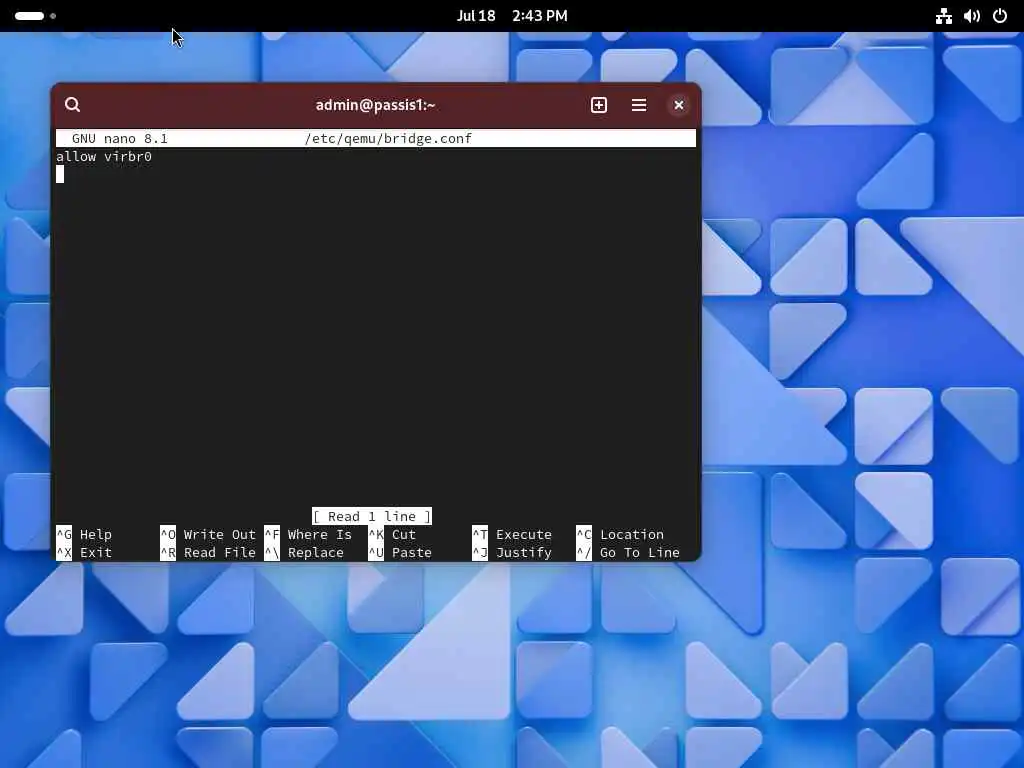Screen dimensions: 1024x768
Task: Click the ^T Execute shortcut
Action: [x=512, y=534]
